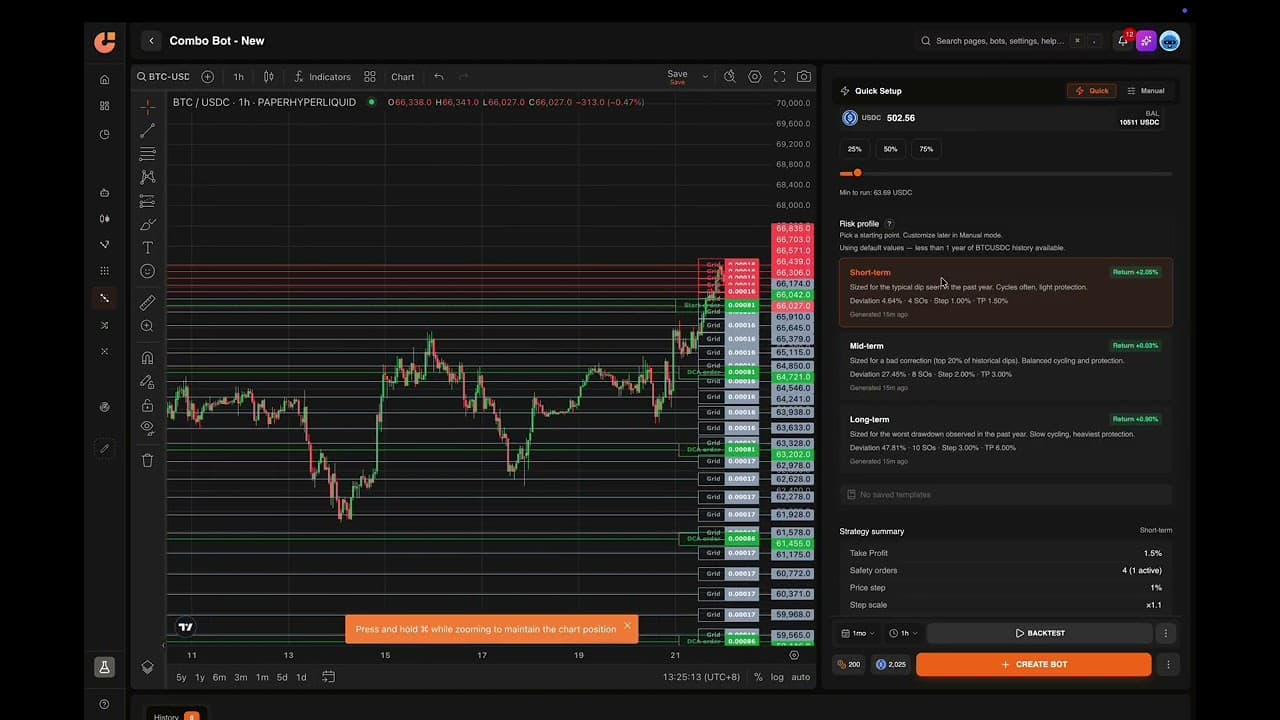The image size is (1280, 720).
Task: Set the chart range to 1d
Action: click(301, 677)
